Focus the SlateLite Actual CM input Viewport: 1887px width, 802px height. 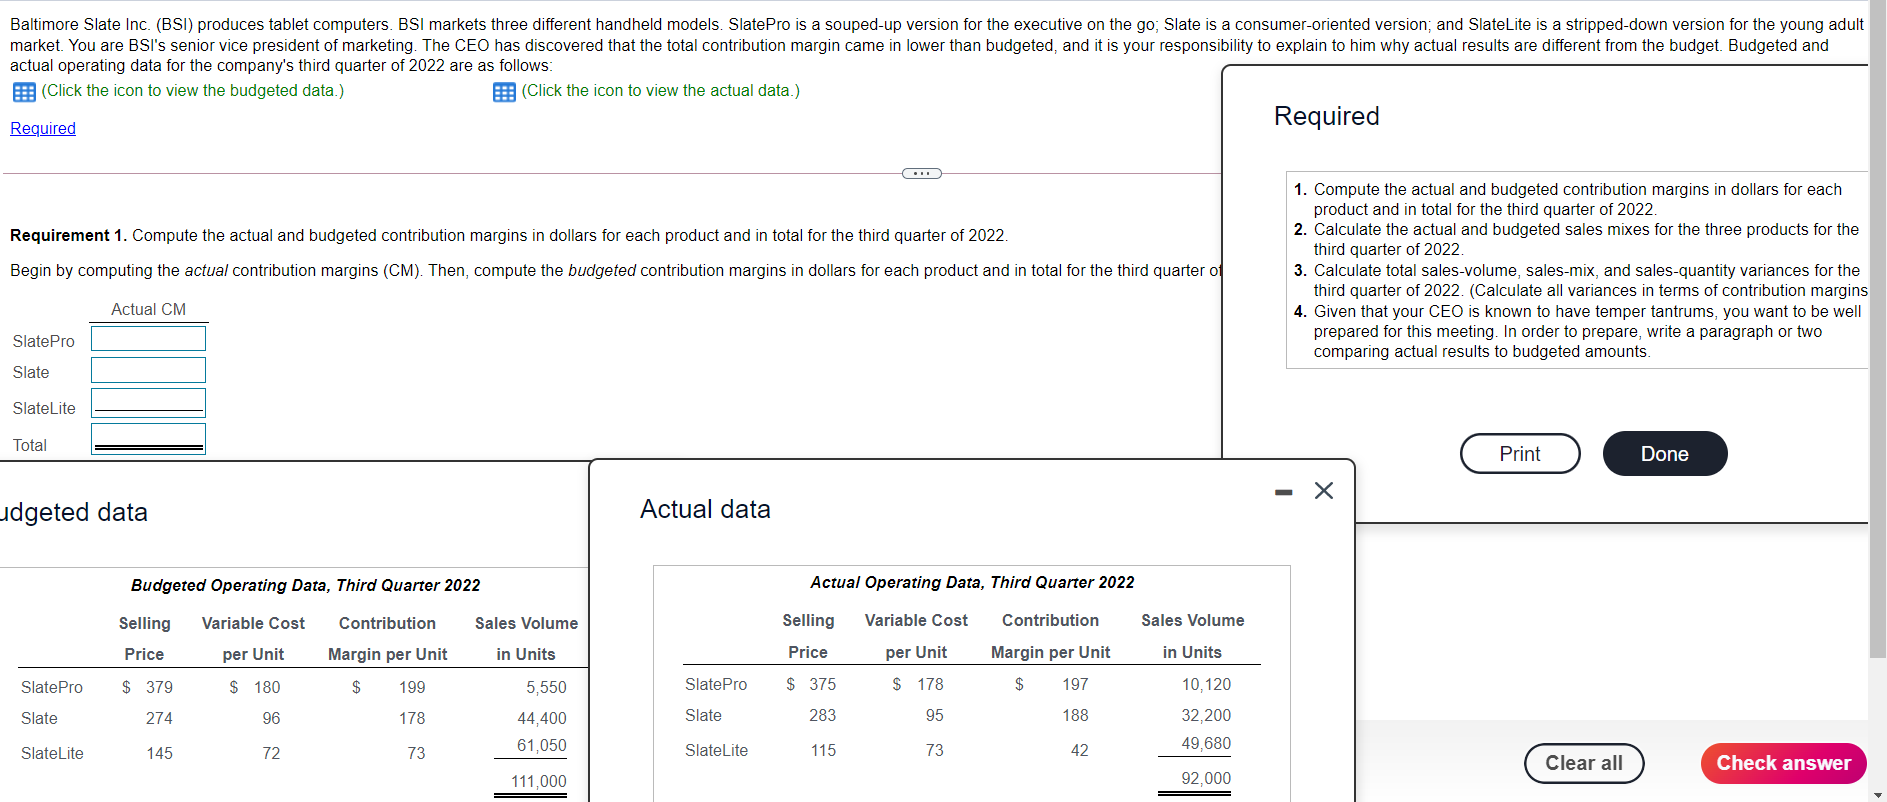[x=149, y=403]
